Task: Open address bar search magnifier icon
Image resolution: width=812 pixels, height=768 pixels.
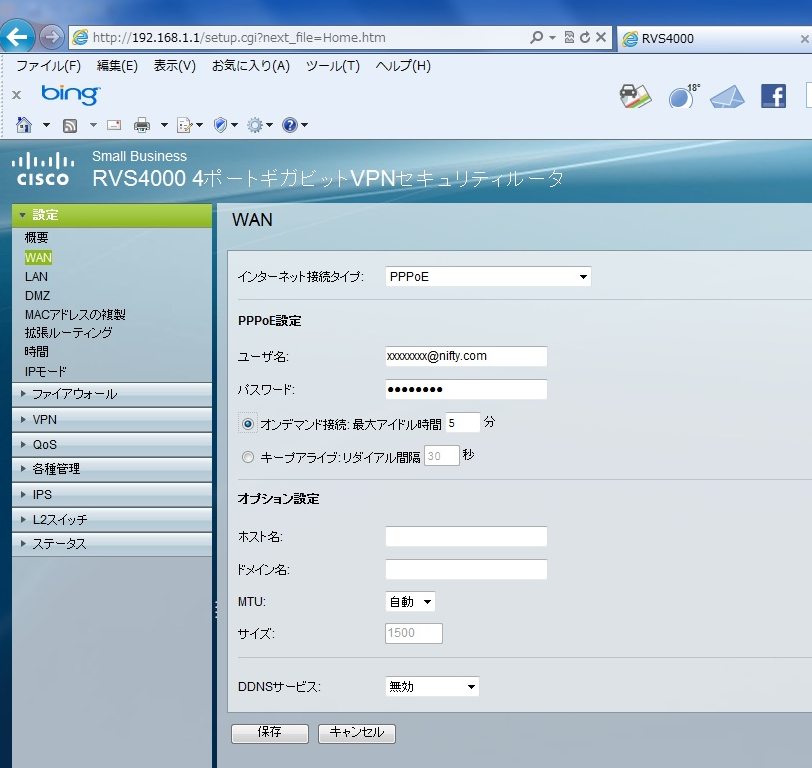Action: [537, 37]
